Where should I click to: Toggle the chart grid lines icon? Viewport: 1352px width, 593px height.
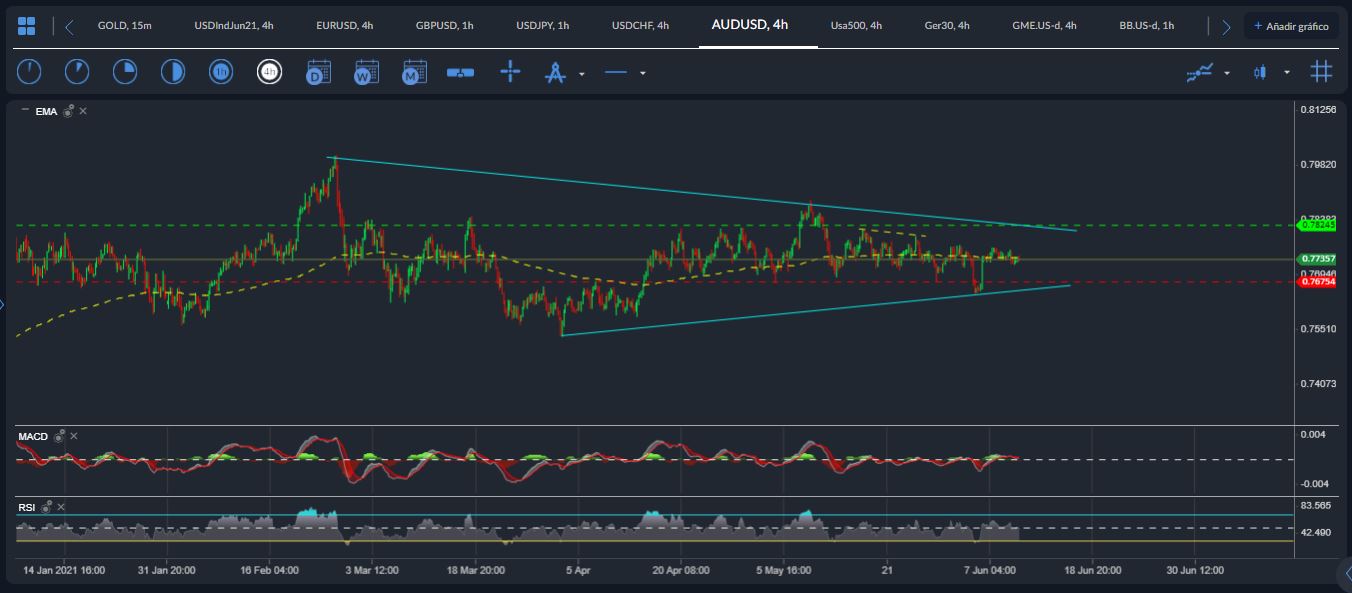point(1322,72)
